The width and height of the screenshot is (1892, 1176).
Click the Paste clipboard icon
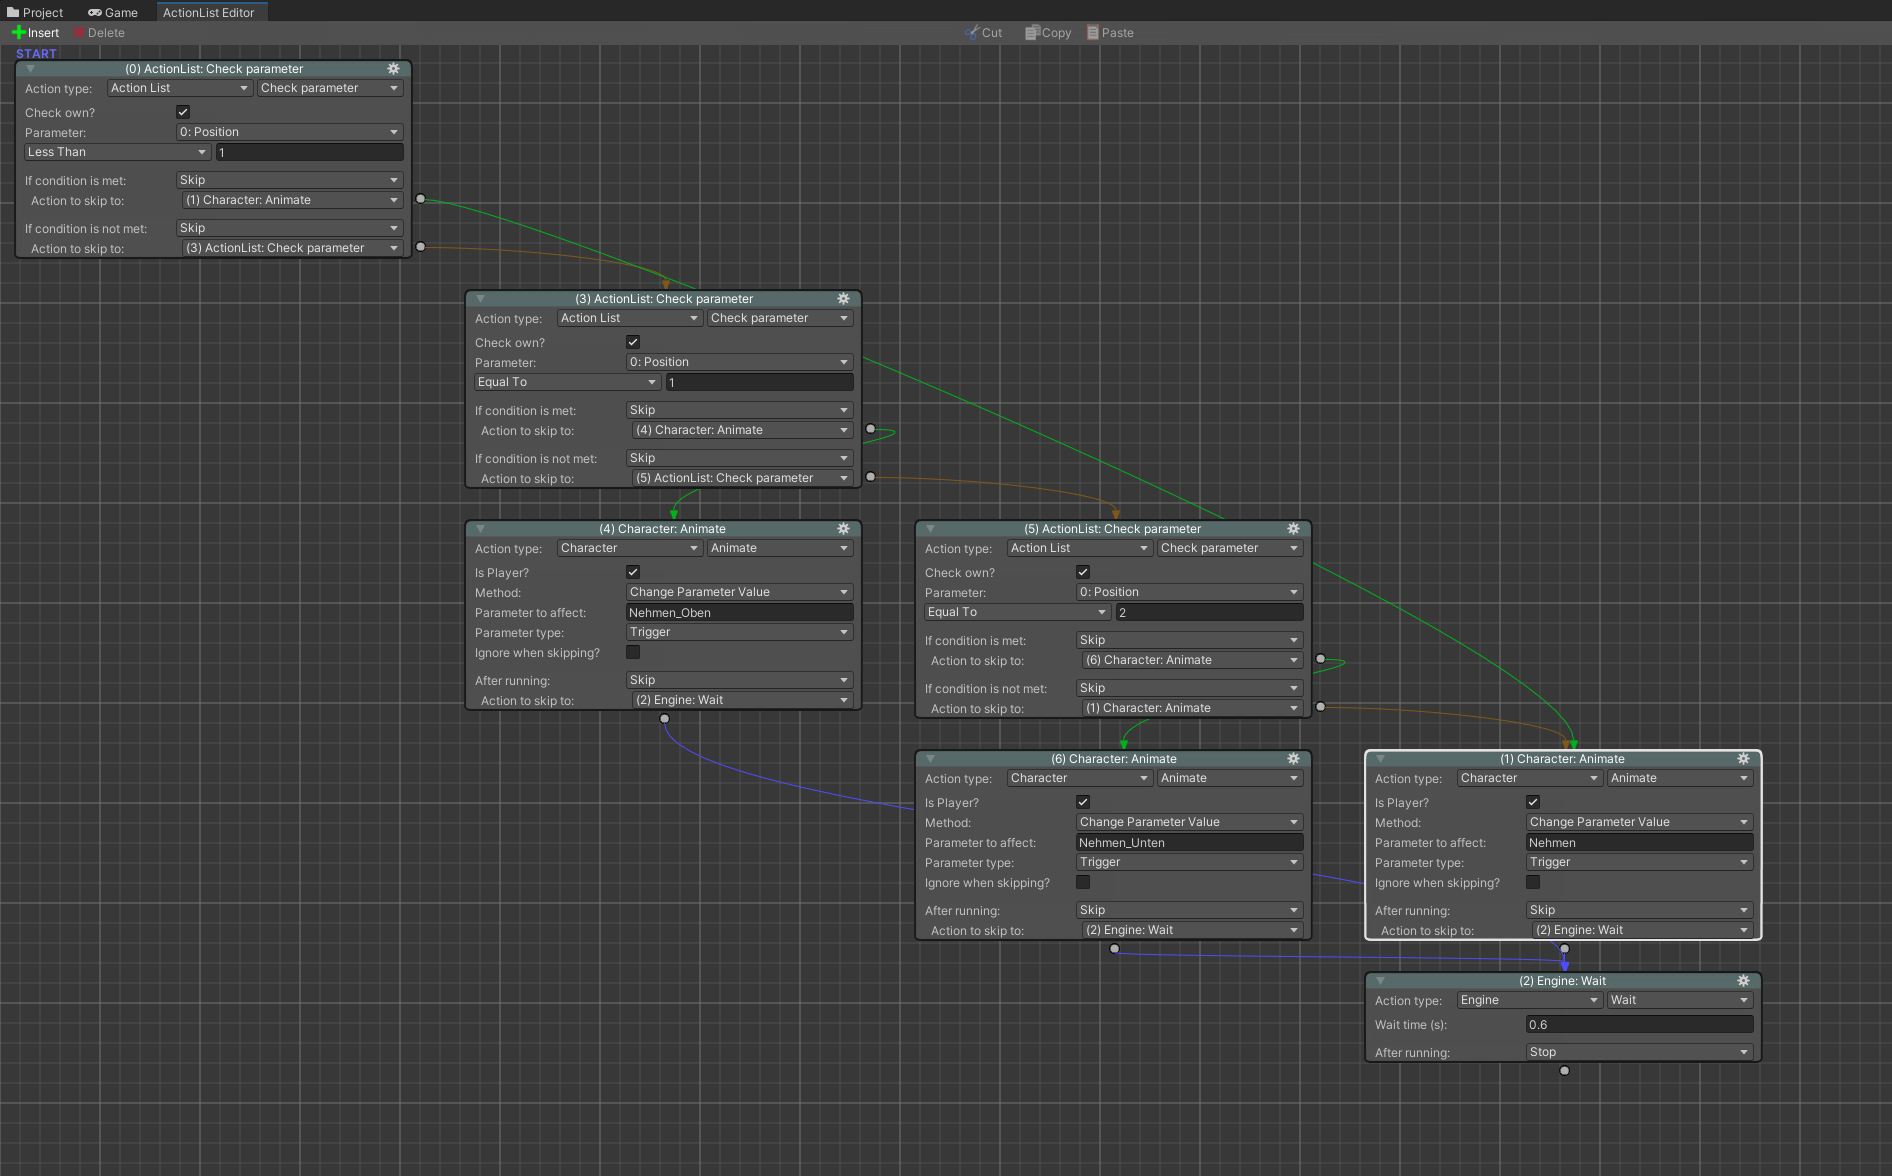1093,33
